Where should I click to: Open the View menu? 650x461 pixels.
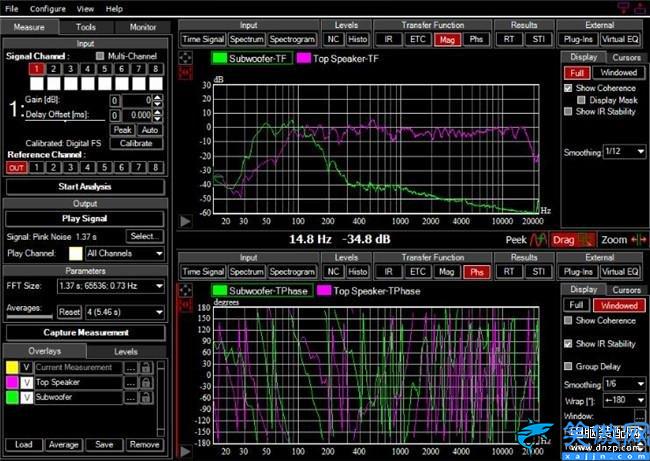pos(85,9)
